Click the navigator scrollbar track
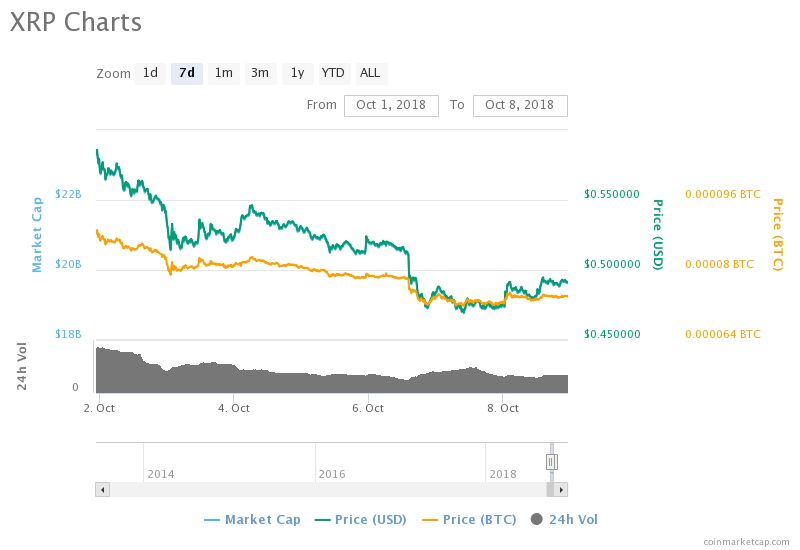Image resolution: width=800 pixels, height=550 pixels. [x=328, y=490]
